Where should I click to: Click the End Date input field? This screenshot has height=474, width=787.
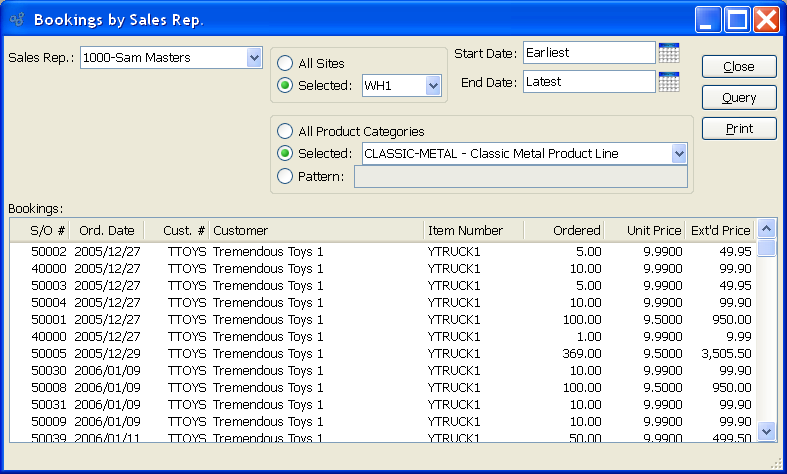[x=588, y=82]
